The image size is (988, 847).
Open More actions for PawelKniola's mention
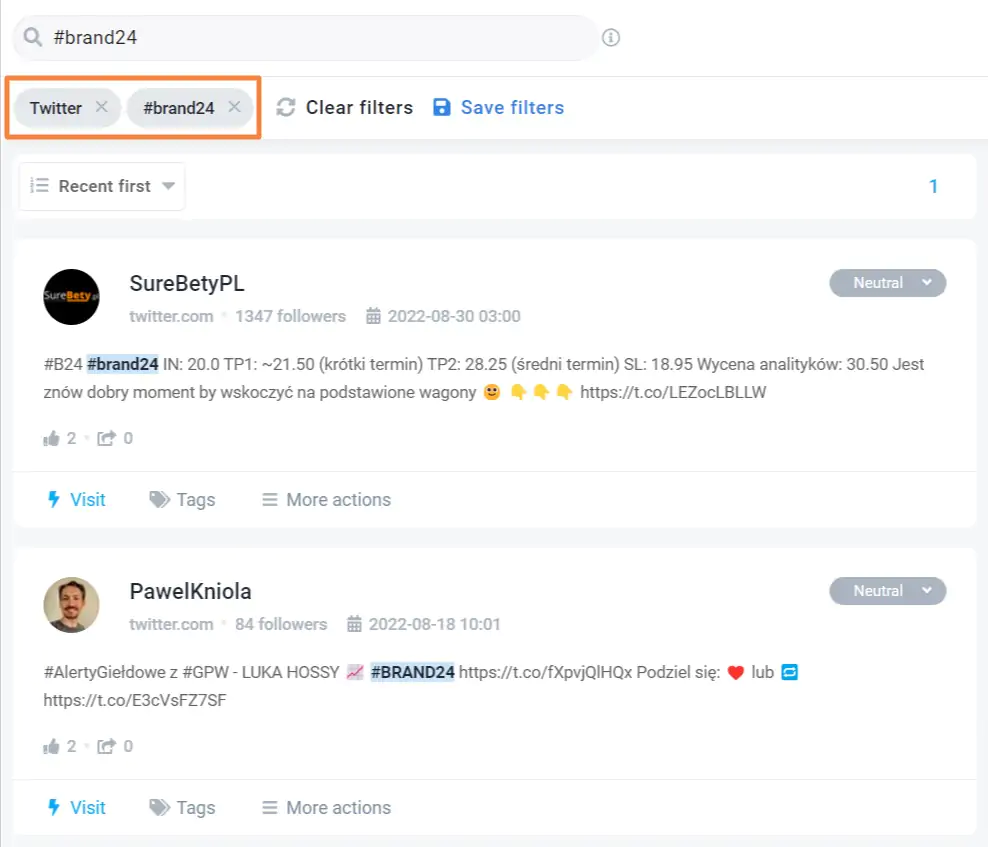pos(324,807)
